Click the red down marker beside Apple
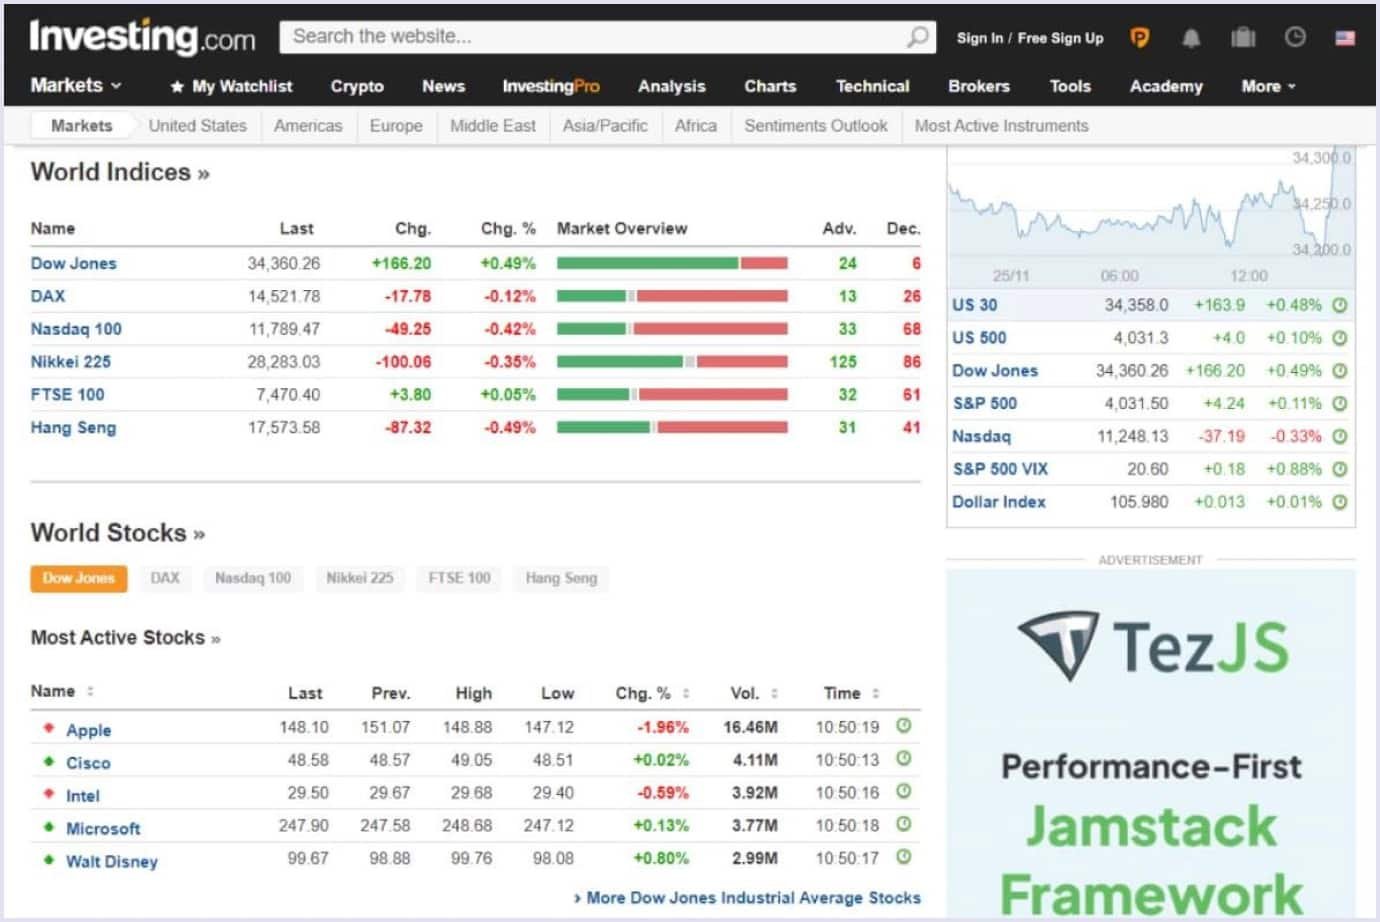The width and height of the screenshot is (1380, 922). (x=48, y=728)
